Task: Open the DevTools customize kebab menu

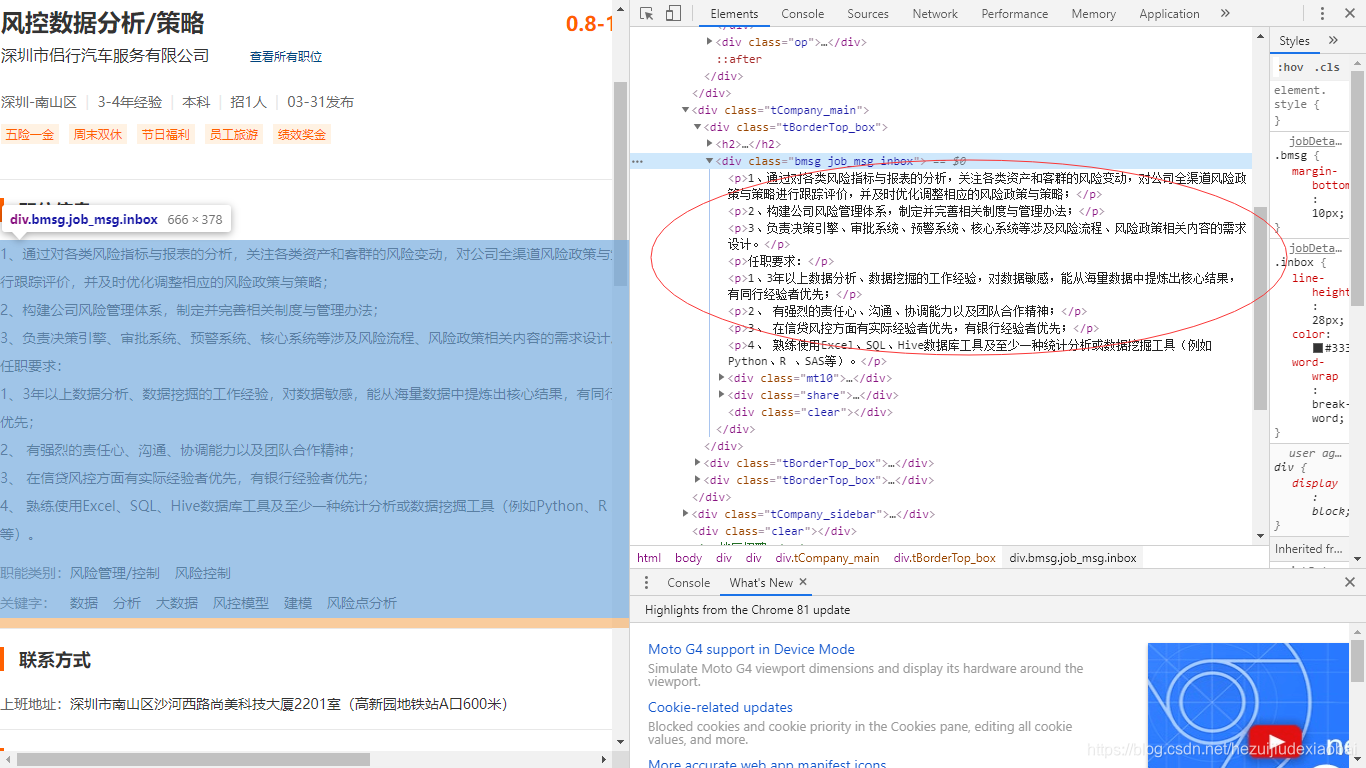Action: point(1322,13)
